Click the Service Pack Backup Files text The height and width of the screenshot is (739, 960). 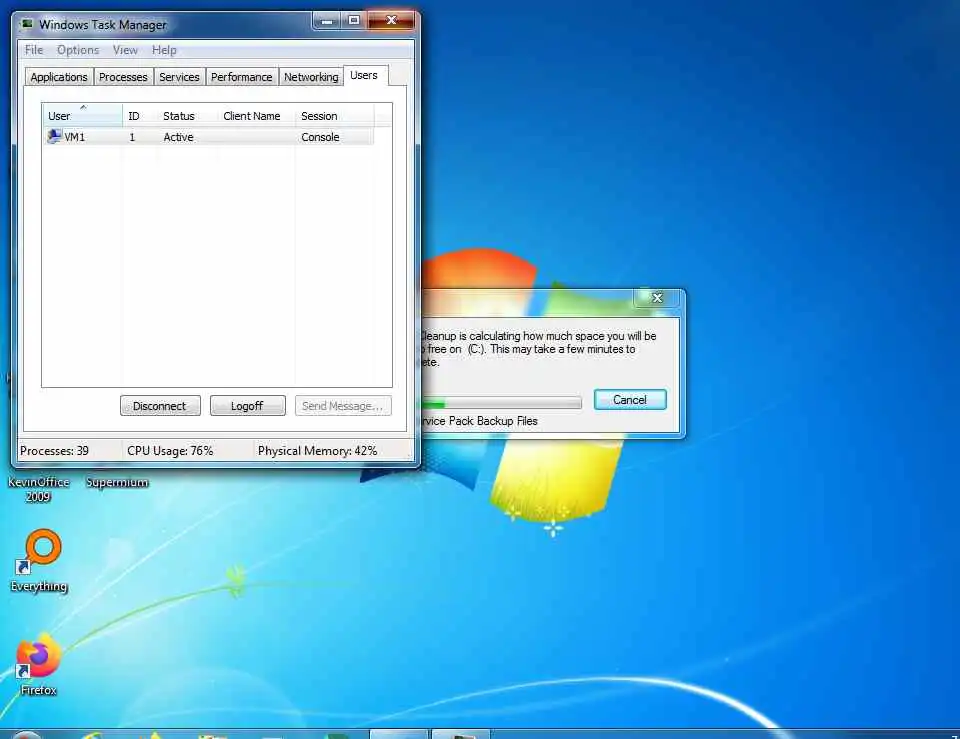[x=479, y=421]
